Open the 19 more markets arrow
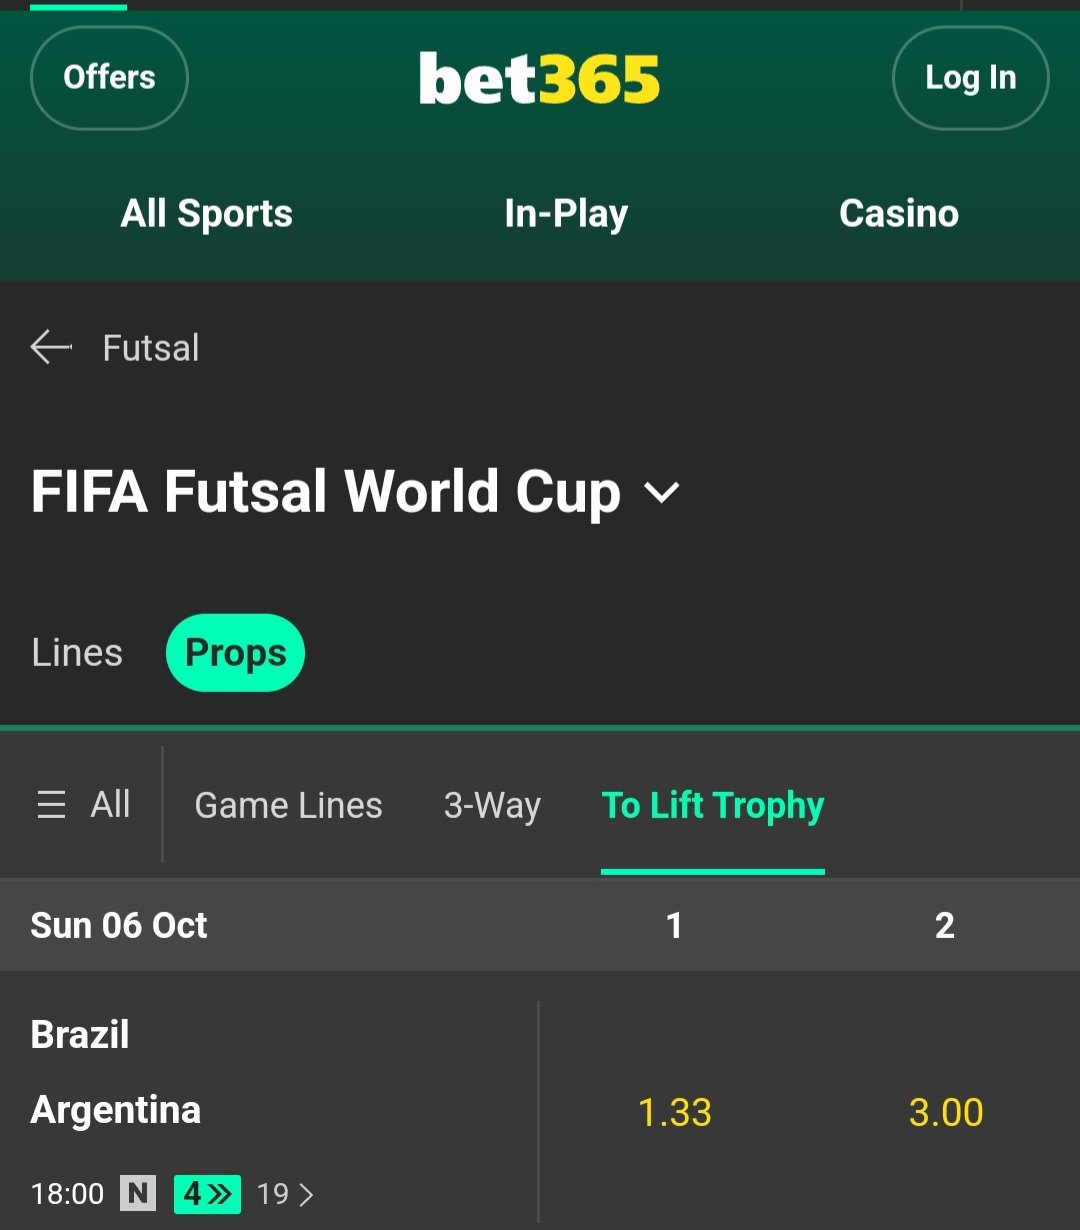Viewport: 1080px width, 1230px height. (x=285, y=1194)
